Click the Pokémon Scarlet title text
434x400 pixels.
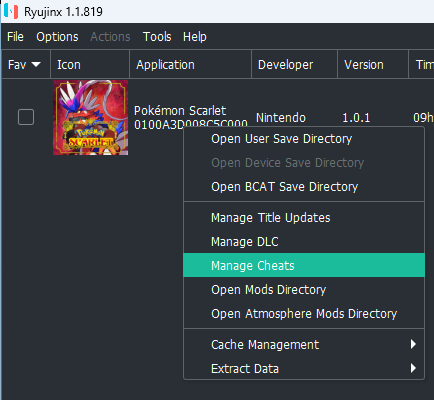[180, 111]
